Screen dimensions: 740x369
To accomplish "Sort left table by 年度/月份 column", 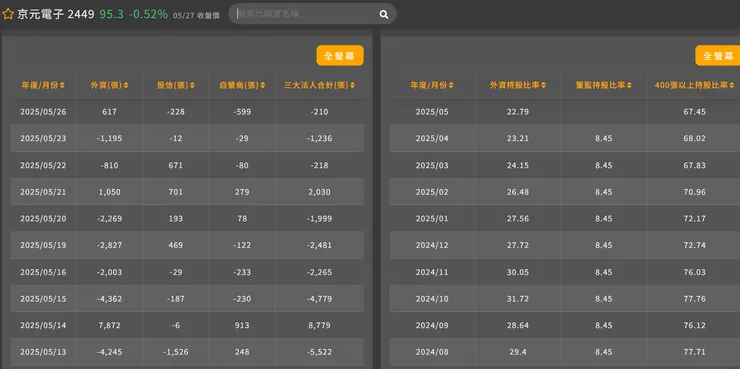I will pos(43,85).
